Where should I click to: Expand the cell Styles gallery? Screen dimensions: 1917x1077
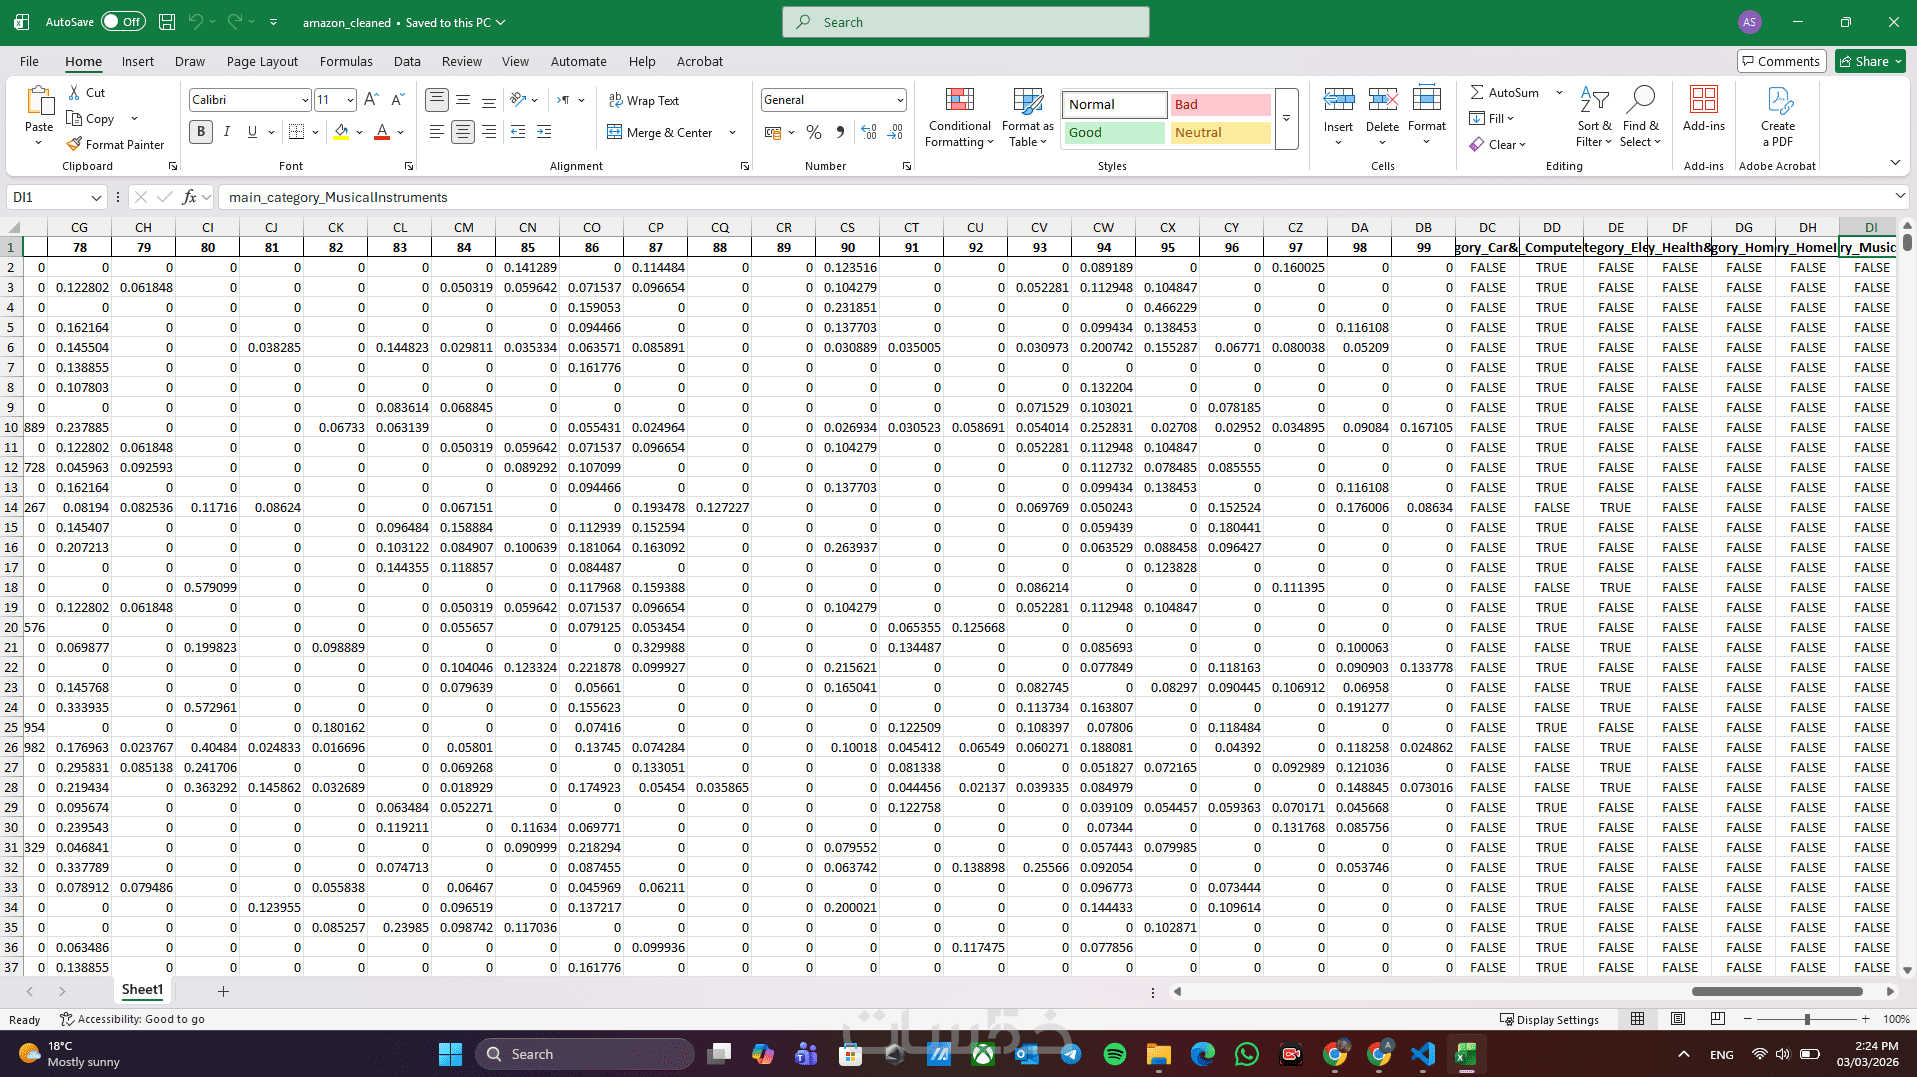click(1287, 118)
